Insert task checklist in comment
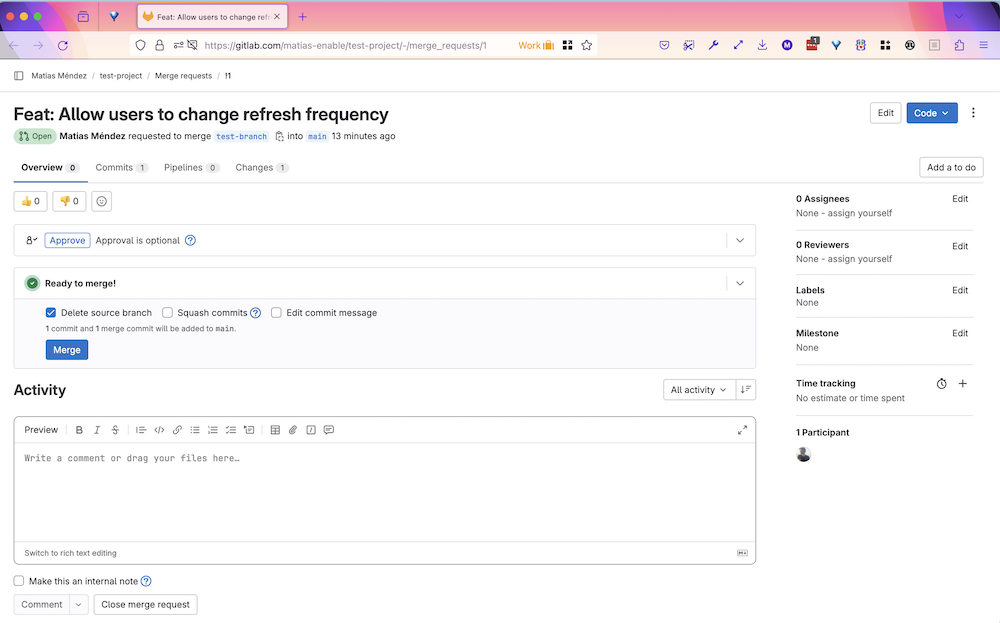The height and width of the screenshot is (623, 1000). click(231, 430)
